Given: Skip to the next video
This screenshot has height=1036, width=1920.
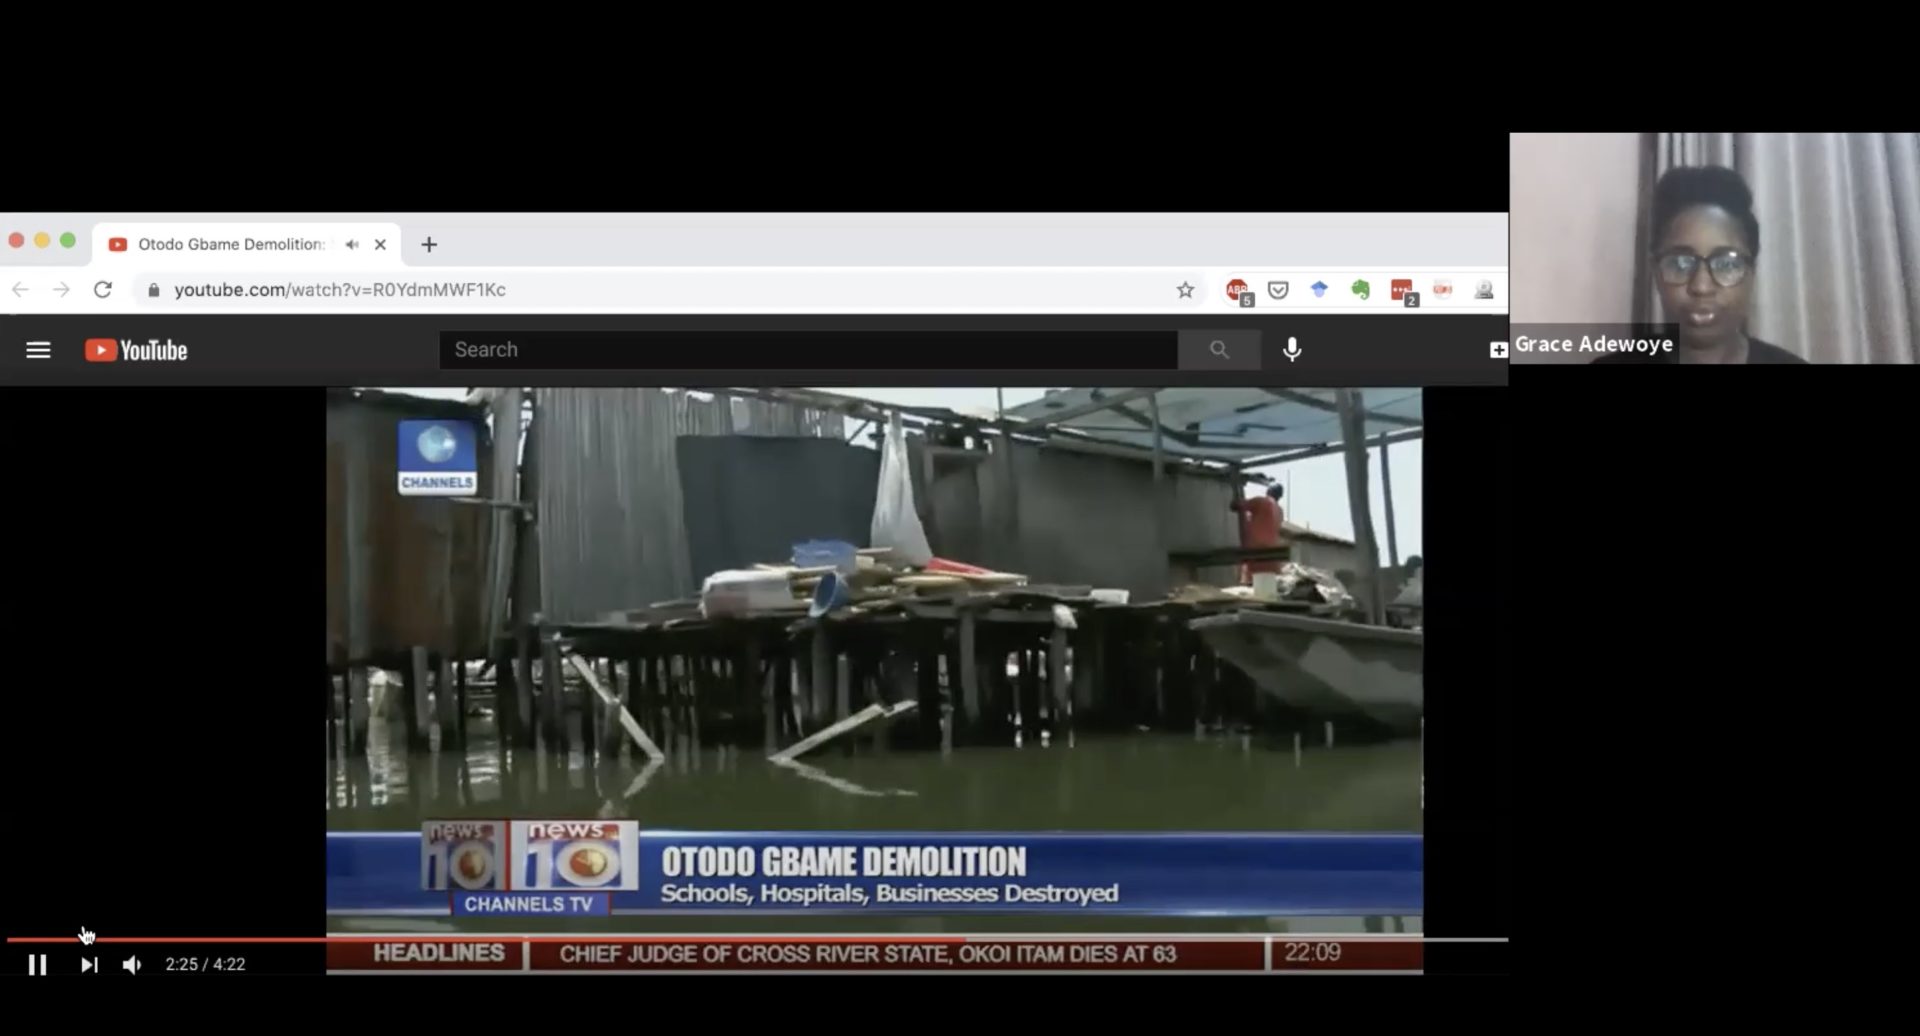Looking at the screenshot, I should [89, 964].
